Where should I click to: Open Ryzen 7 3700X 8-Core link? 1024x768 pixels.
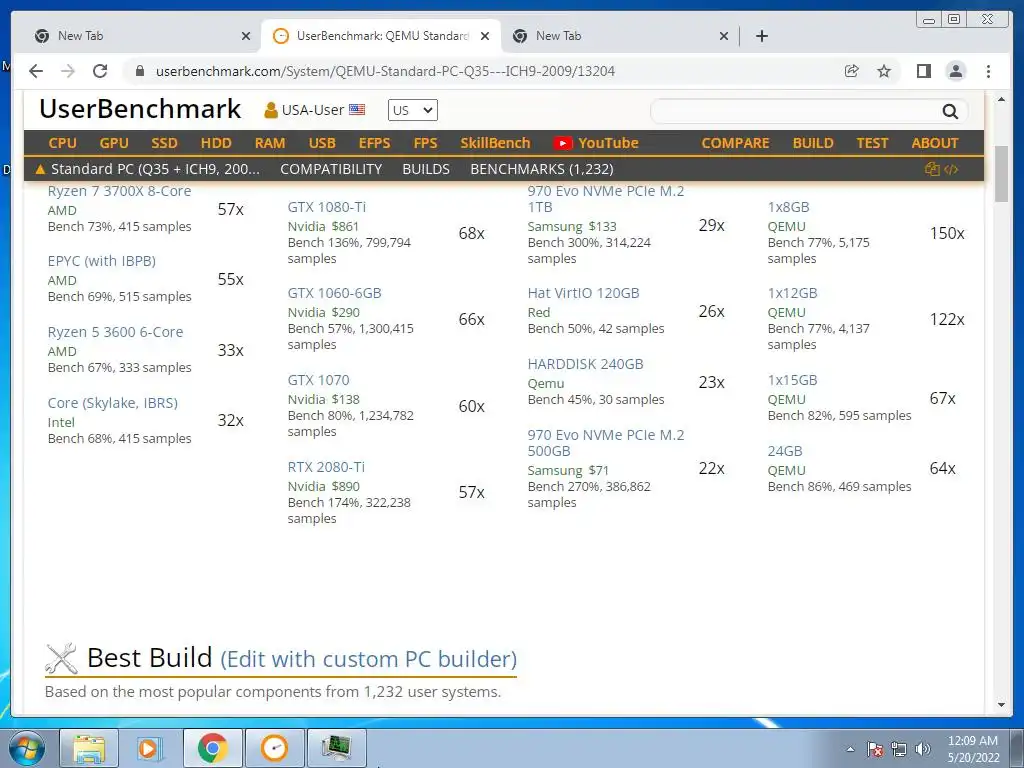pyautogui.click(x=120, y=191)
